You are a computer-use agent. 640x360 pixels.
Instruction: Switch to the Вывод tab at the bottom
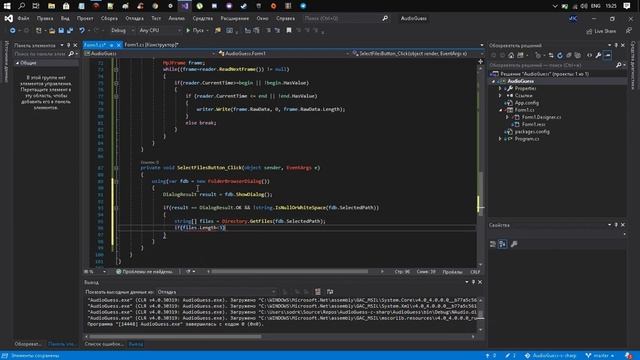coord(136,344)
